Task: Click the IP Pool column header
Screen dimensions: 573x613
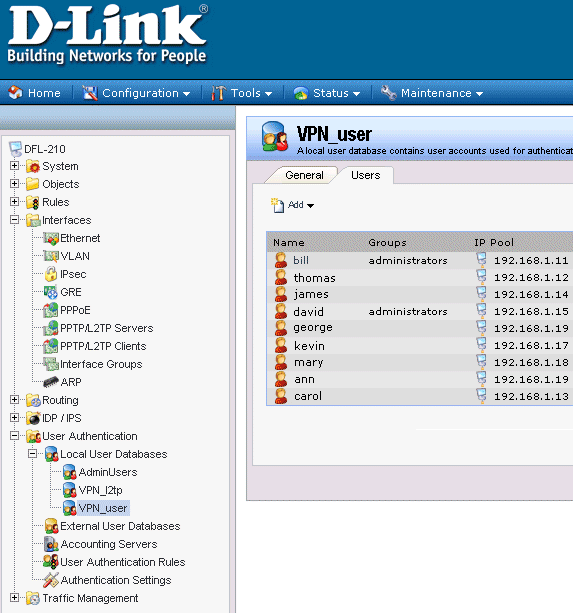Action: point(494,243)
